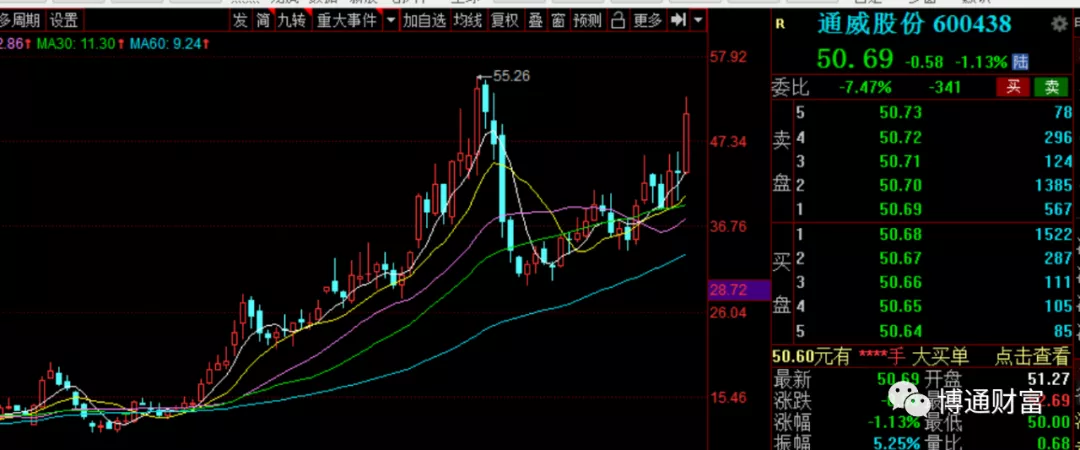Click the 55.26 high price label

pyautogui.click(x=511, y=76)
